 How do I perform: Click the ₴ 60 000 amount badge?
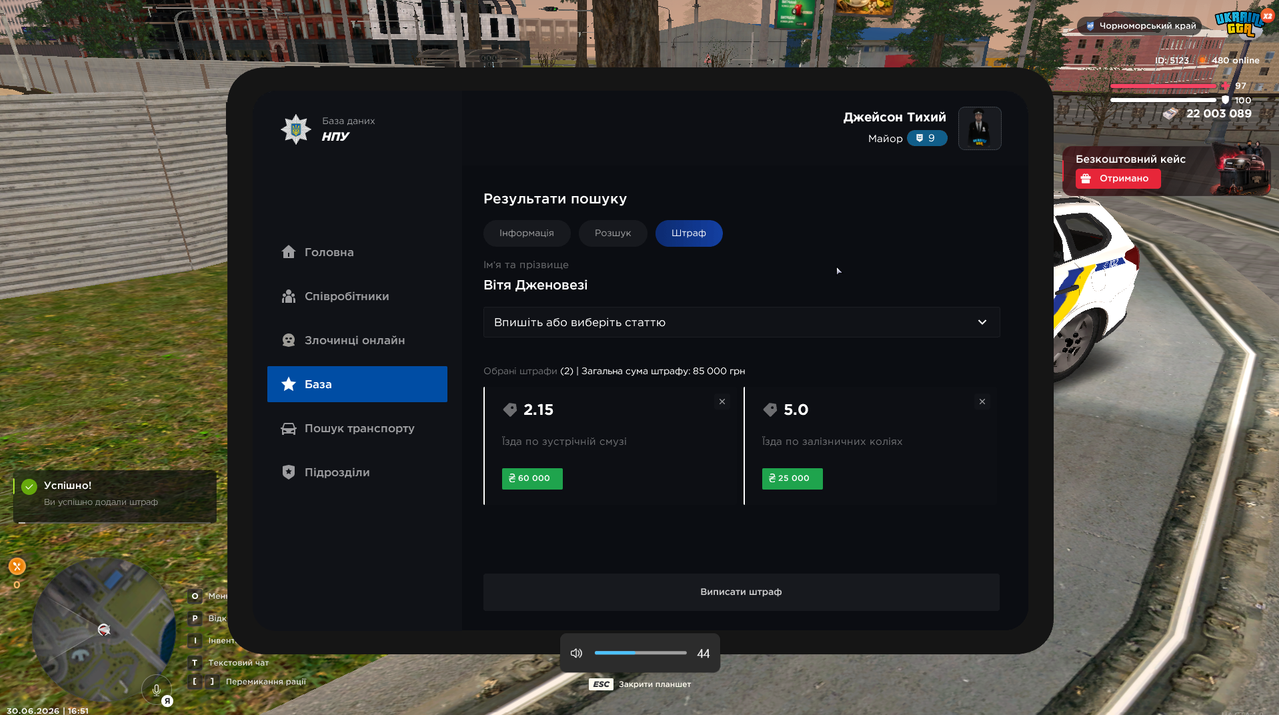[x=532, y=478]
